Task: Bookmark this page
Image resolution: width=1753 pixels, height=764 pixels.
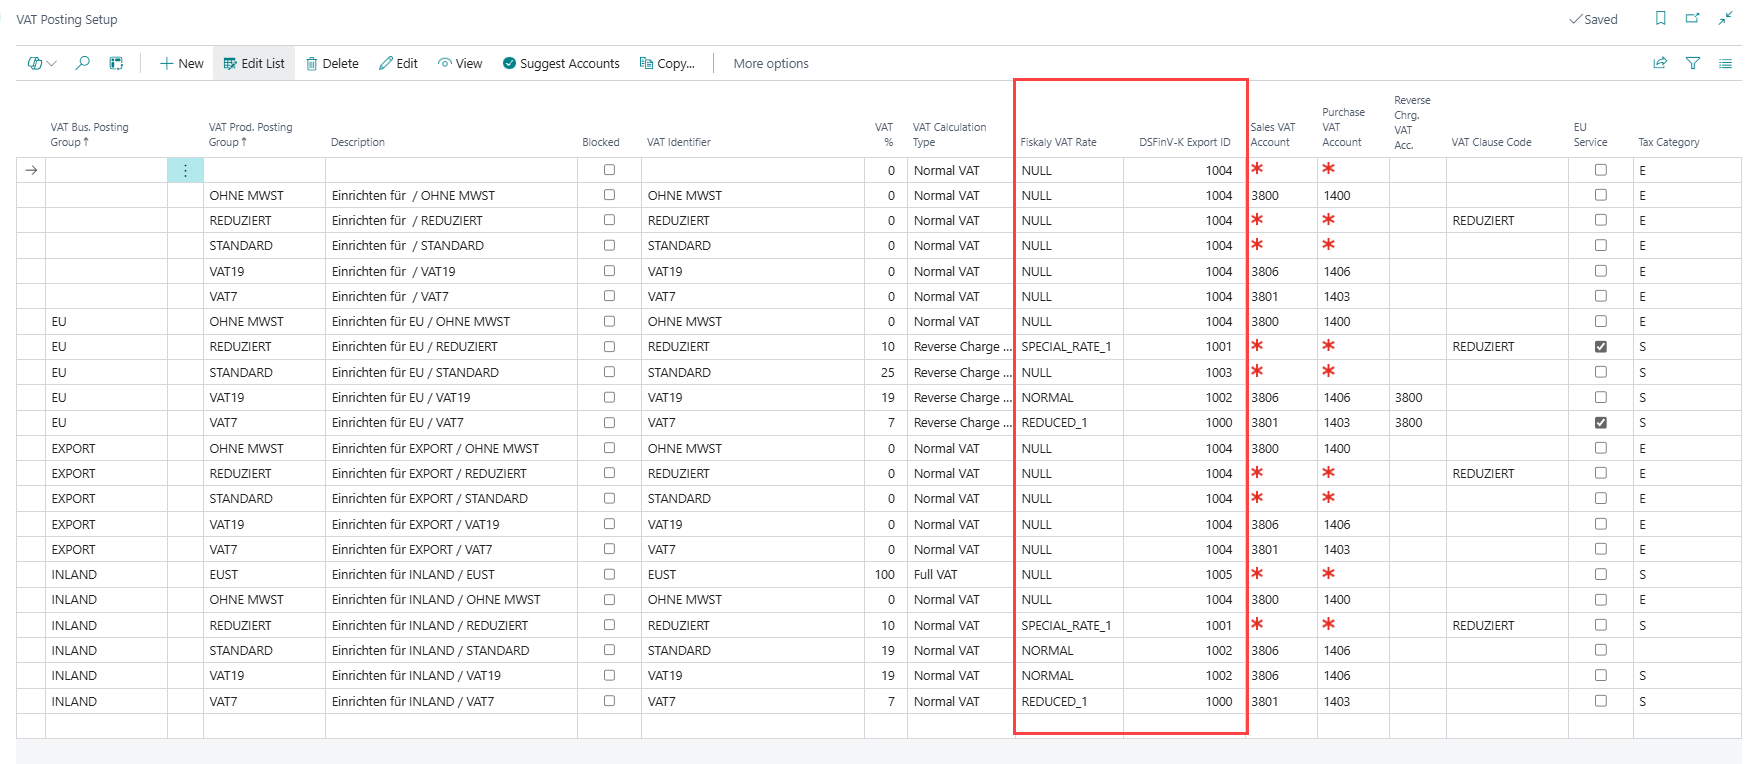Action: coord(1661,19)
